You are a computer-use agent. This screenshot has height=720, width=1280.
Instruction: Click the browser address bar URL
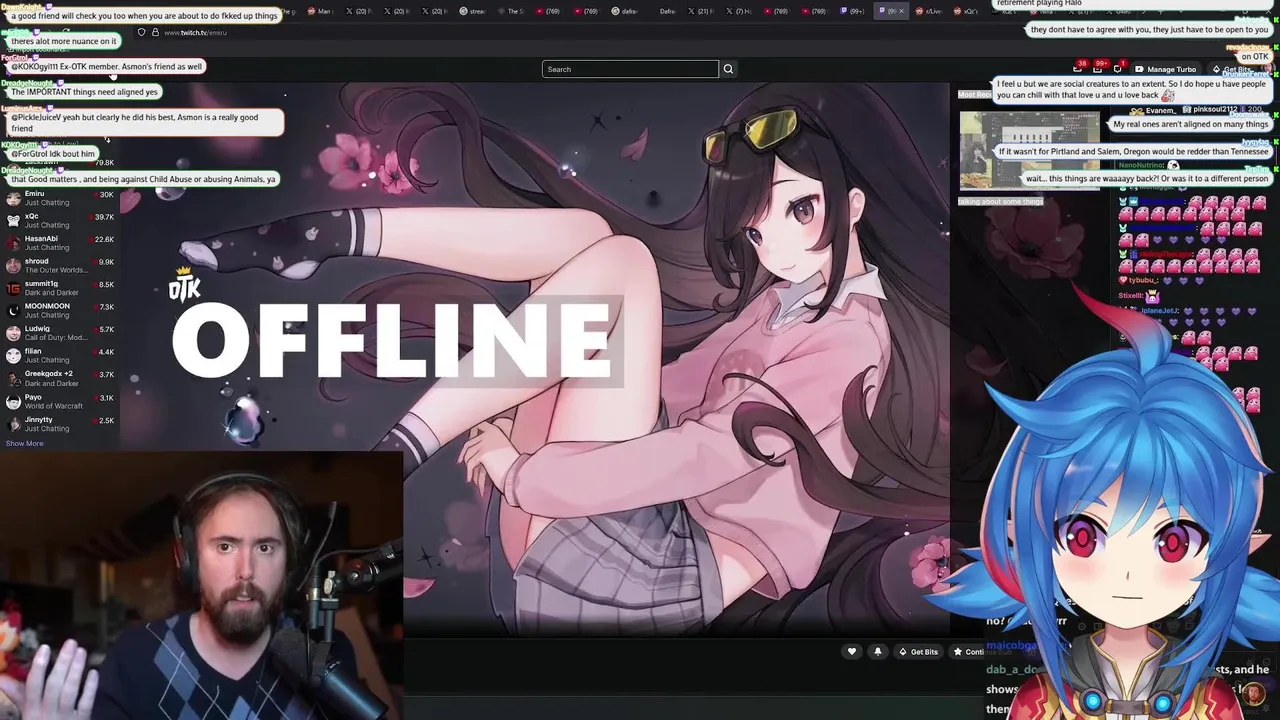(195, 33)
